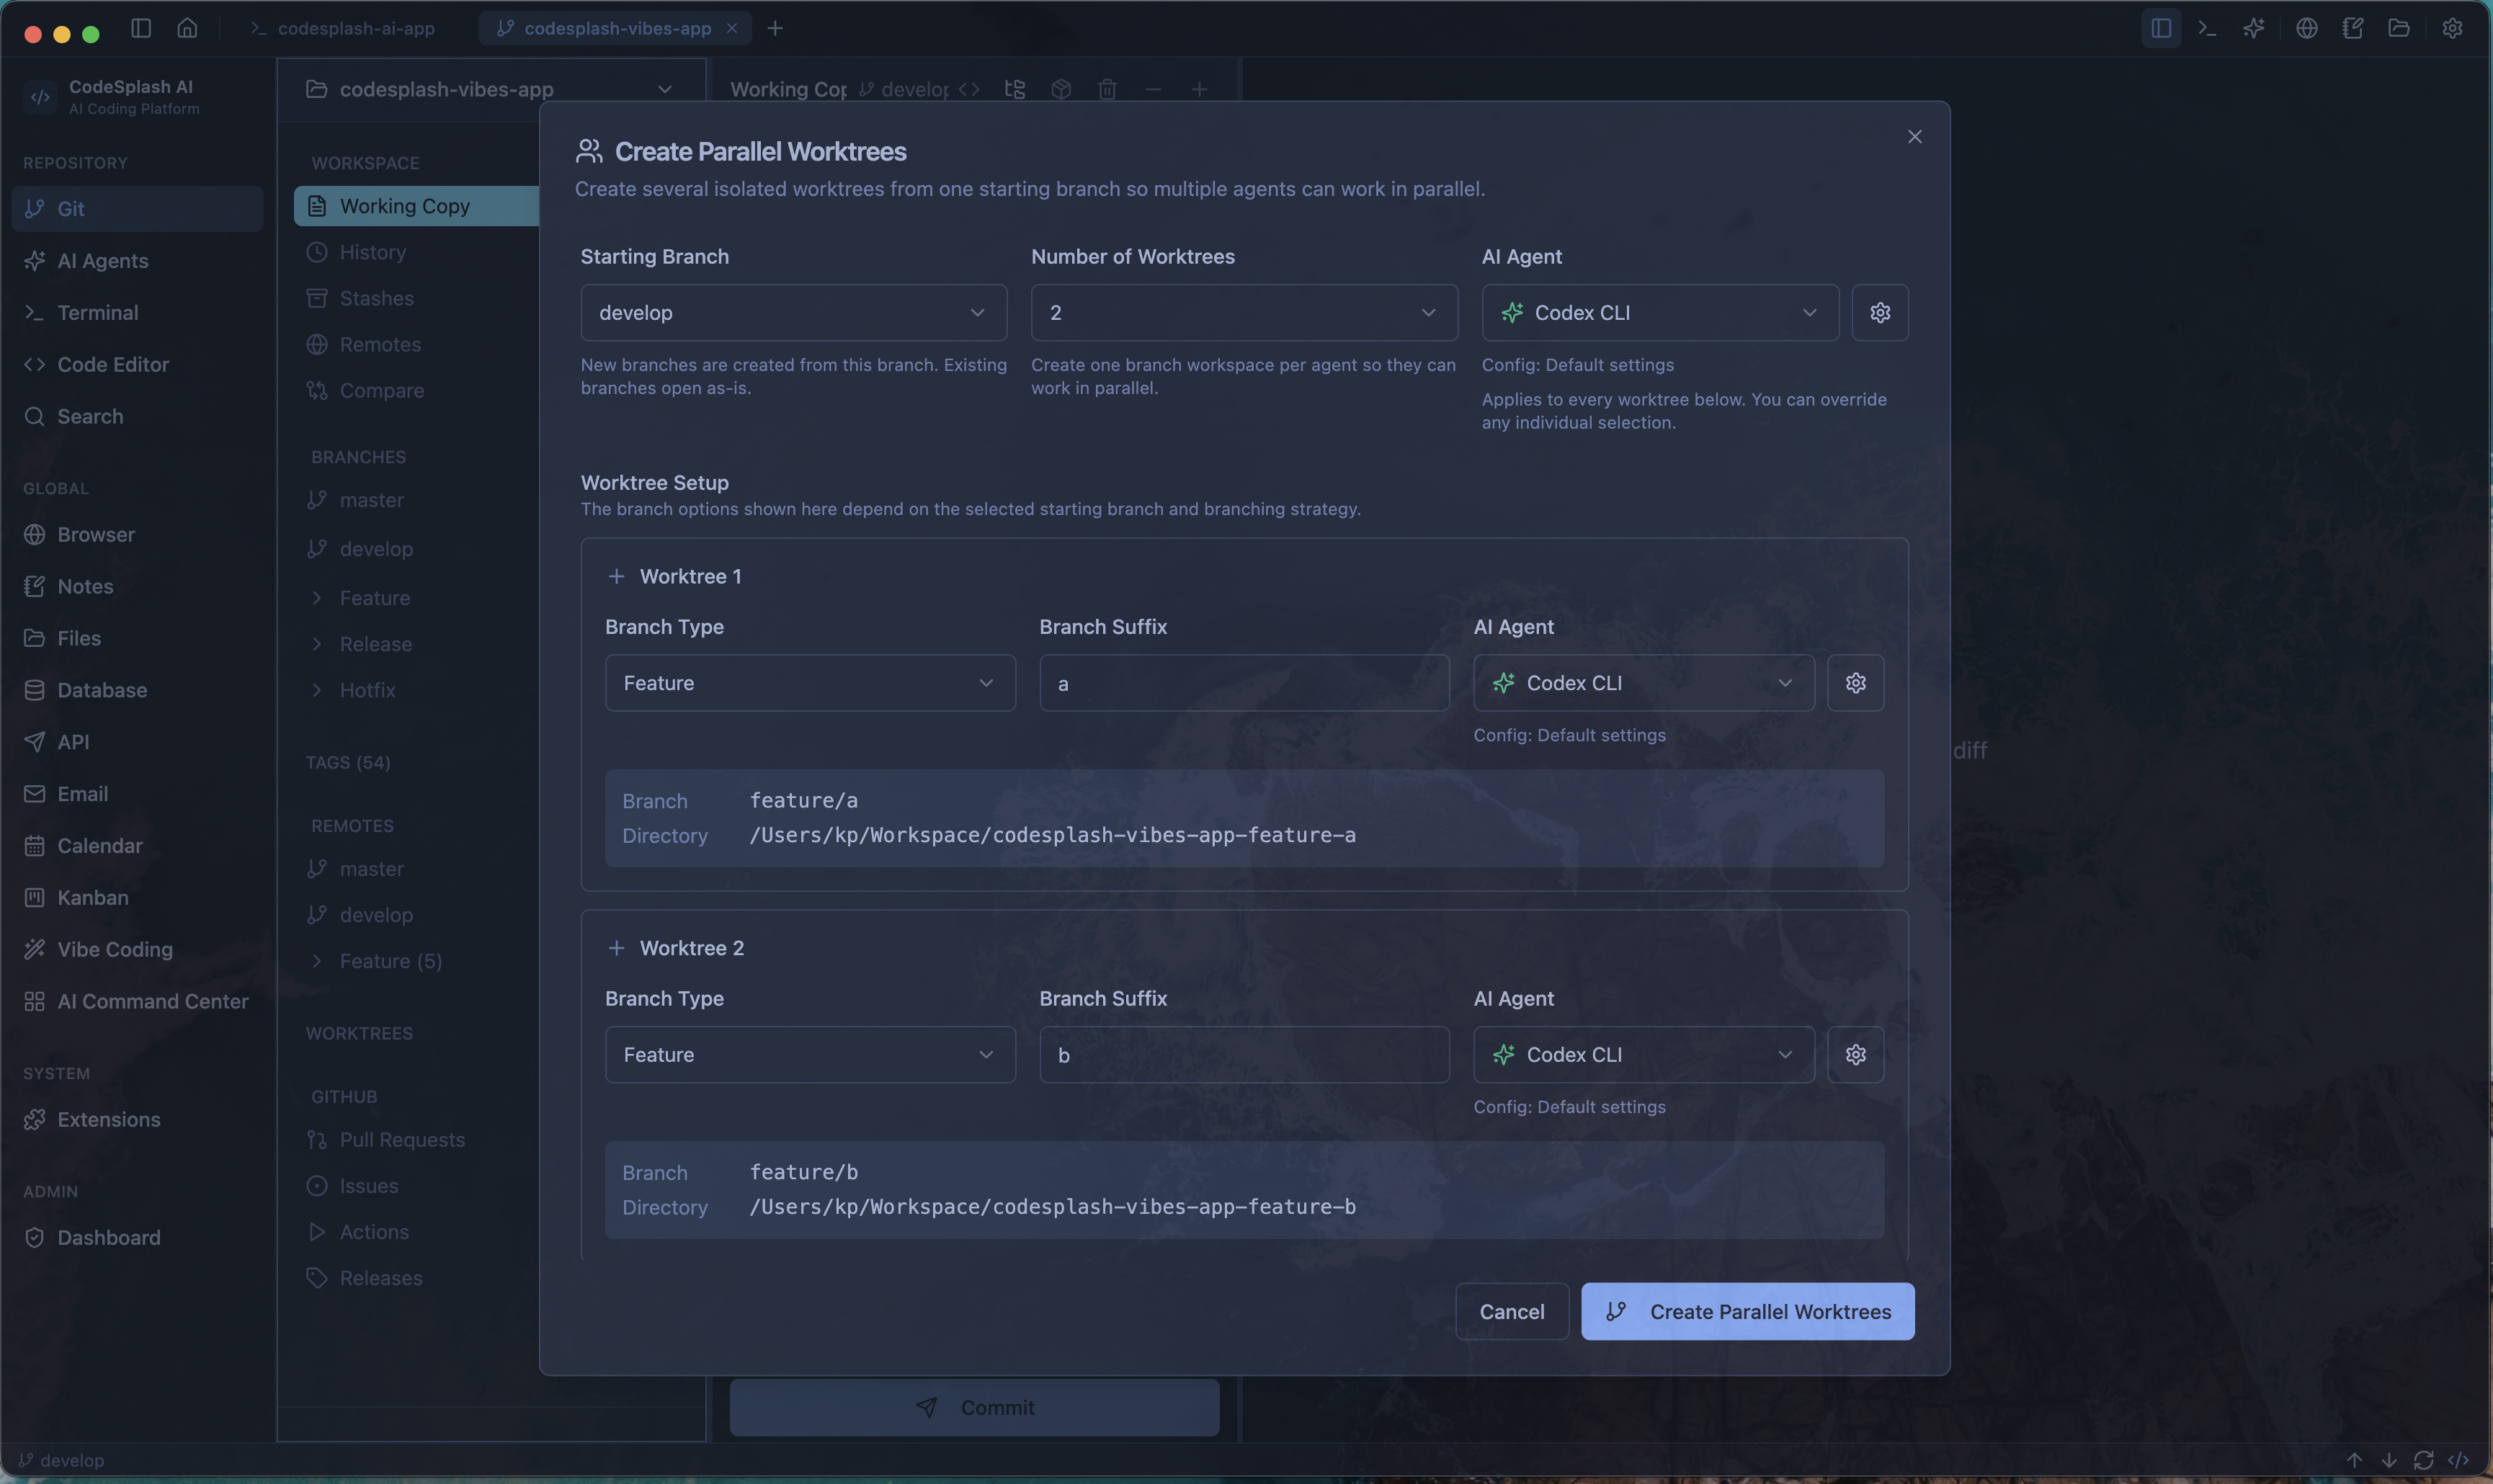Click the globe browser icon in top-right toolbar

[x=2306, y=28]
